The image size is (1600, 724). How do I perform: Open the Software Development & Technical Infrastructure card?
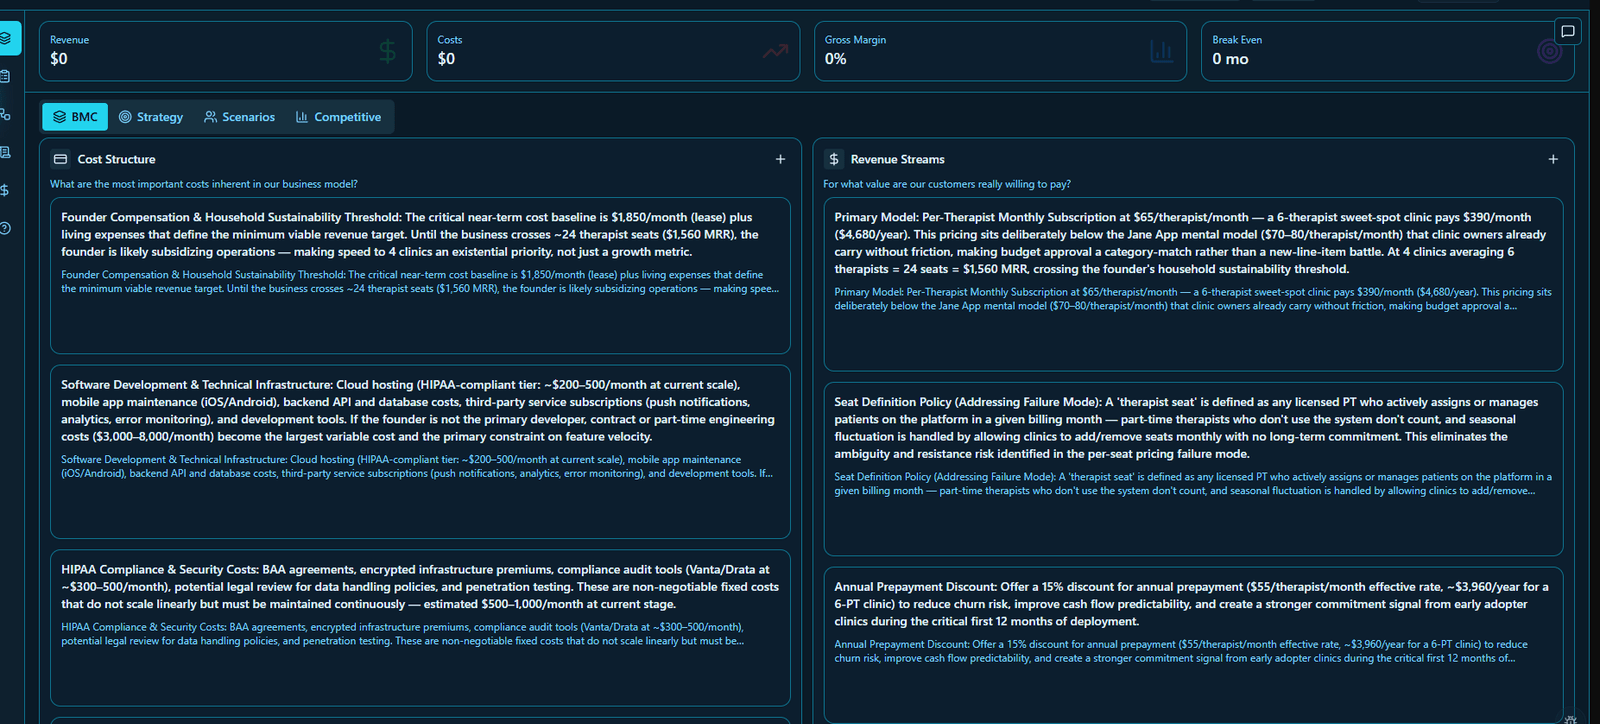click(420, 452)
